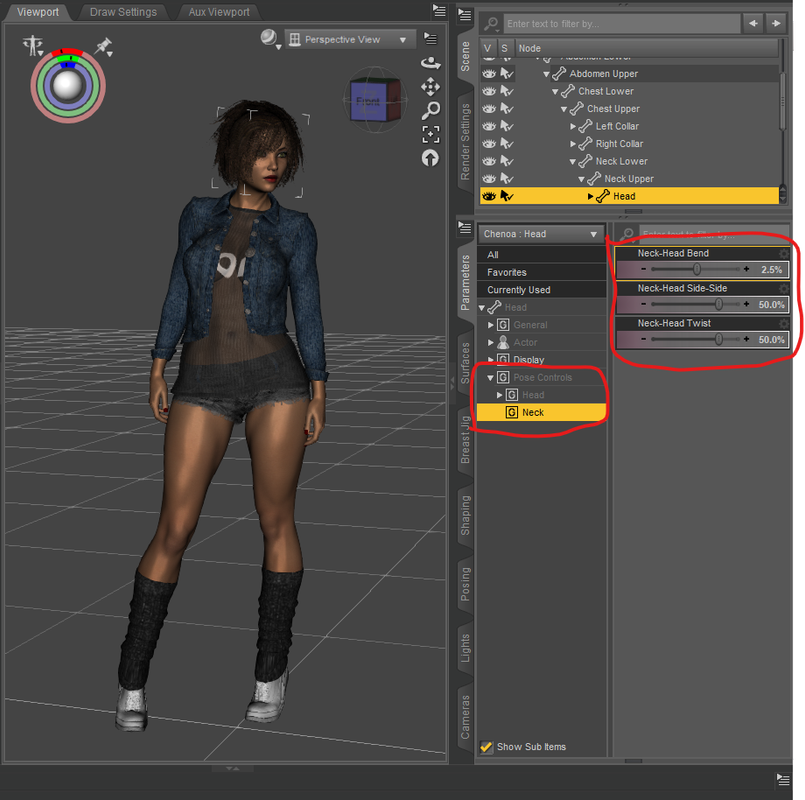Select the Actor parameter group
This screenshot has height=800, width=805.
click(x=525, y=342)
